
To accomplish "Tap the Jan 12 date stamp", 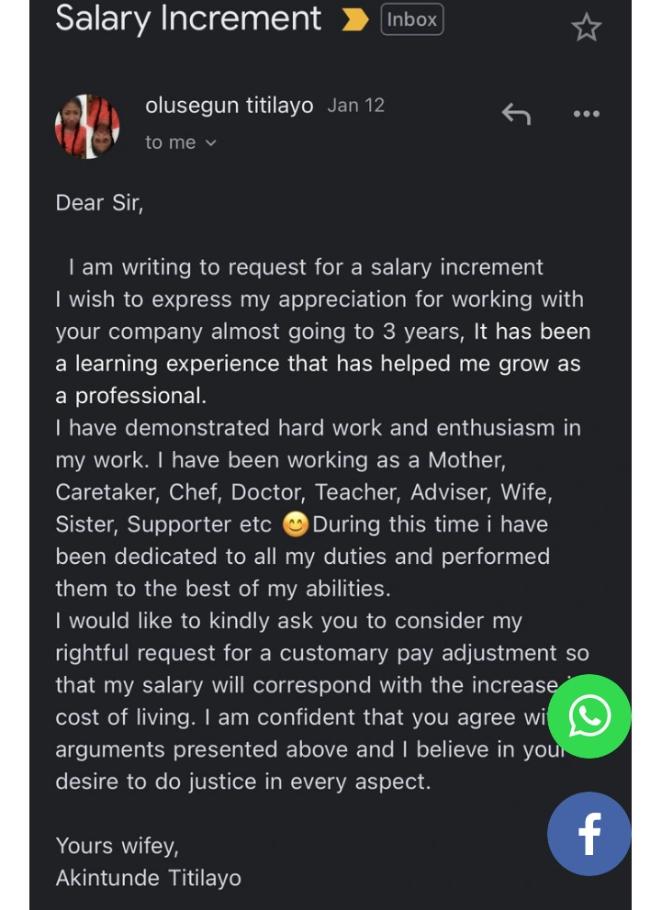I will click(x=355, y=105).
